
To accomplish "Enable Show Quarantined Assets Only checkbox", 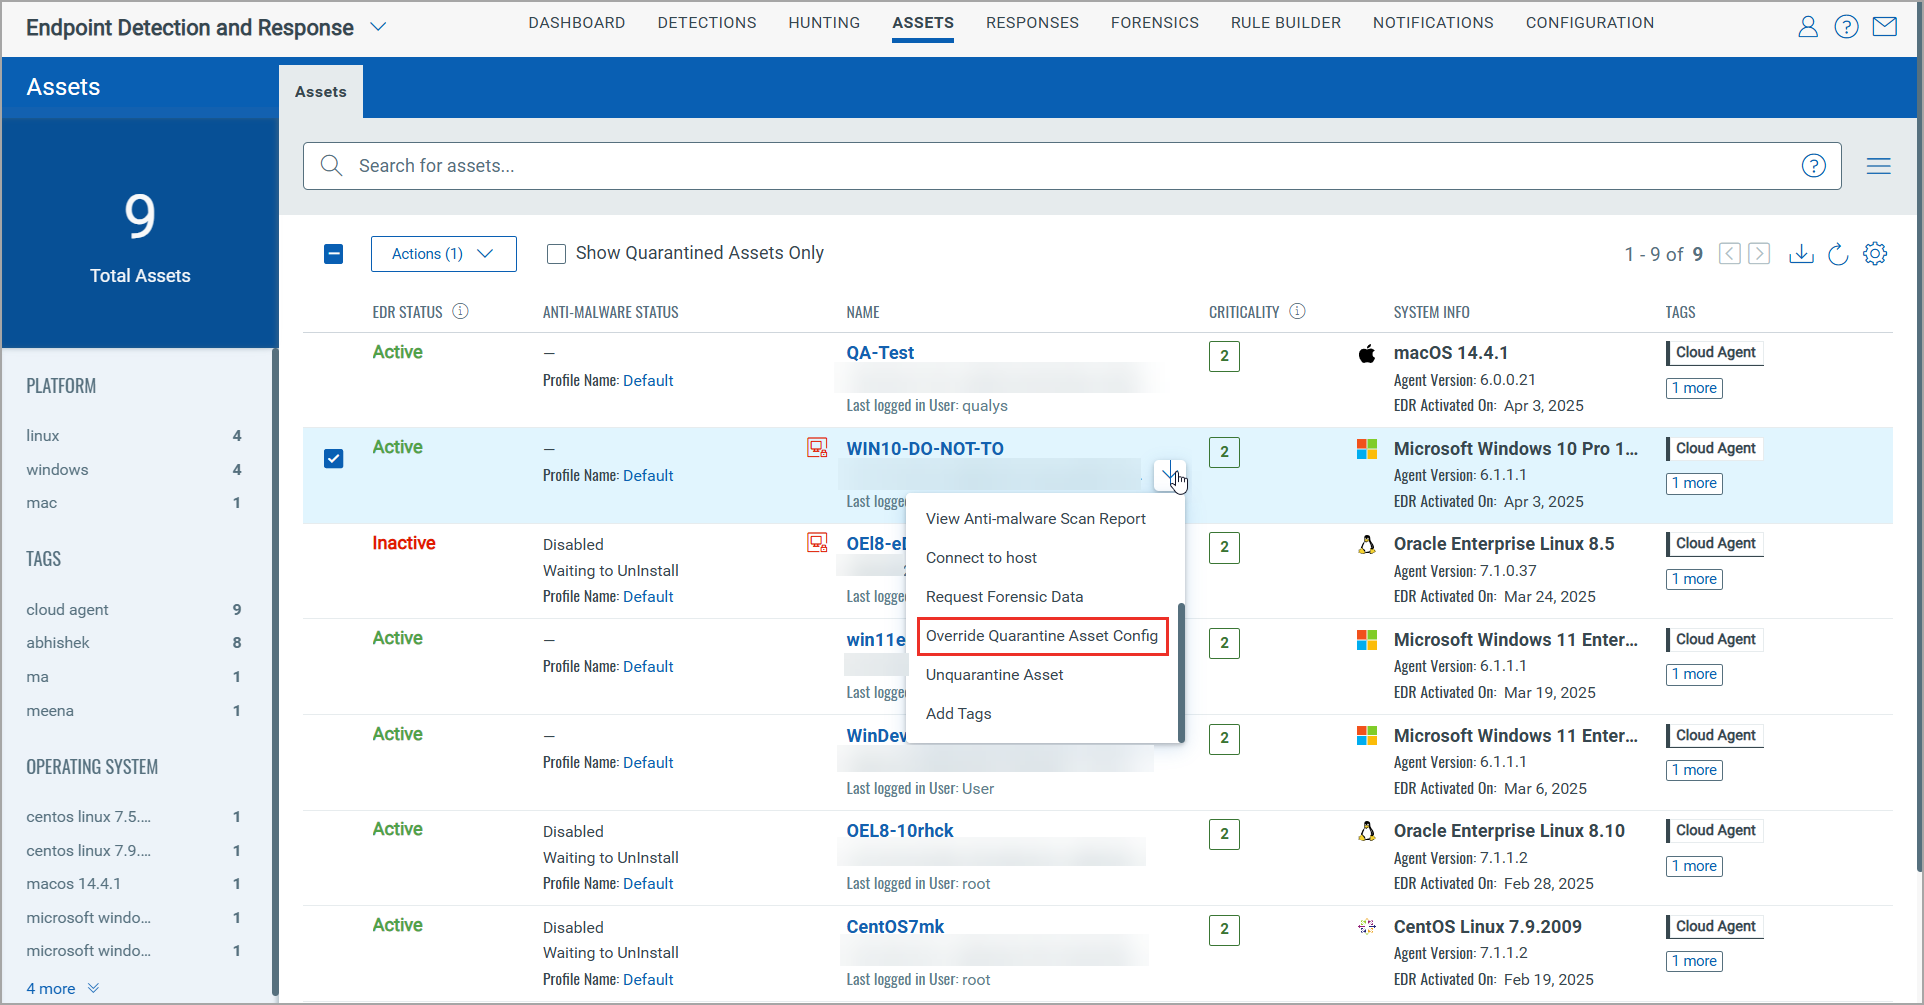I will pyautogui.click(x=556, y=254).
